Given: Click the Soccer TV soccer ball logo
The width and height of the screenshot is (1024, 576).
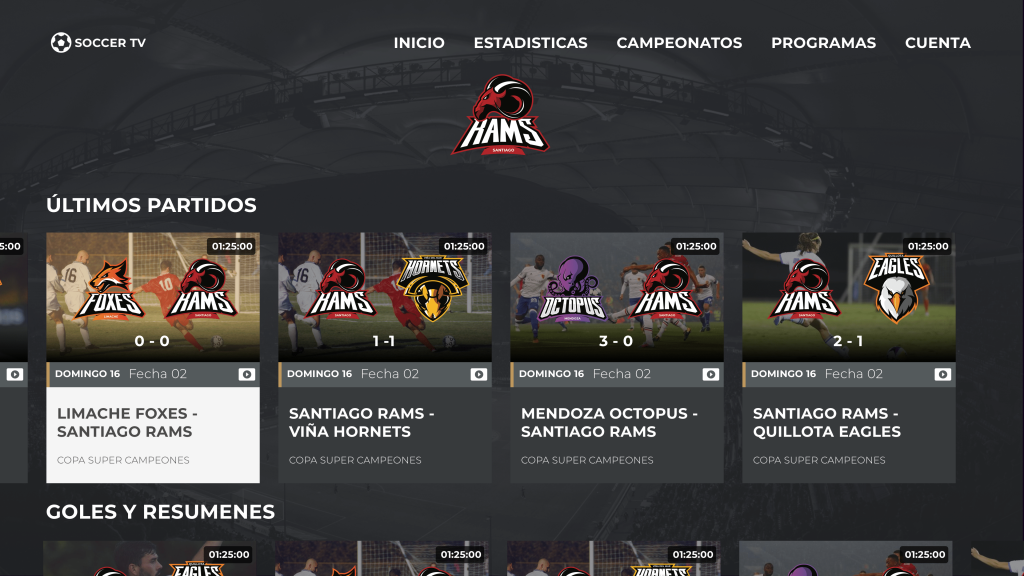Looking at the screenshot, I should tap(61, 42).
